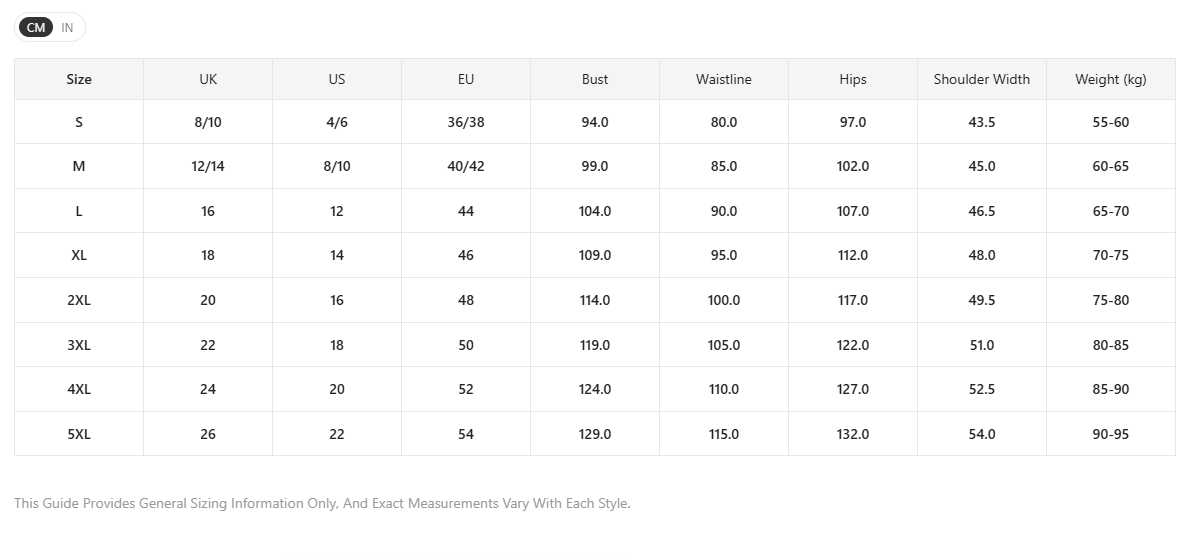The height and width of the screenshot is (555, 1192).
Task: Select the XL size row label
Action: pos(79,255)
